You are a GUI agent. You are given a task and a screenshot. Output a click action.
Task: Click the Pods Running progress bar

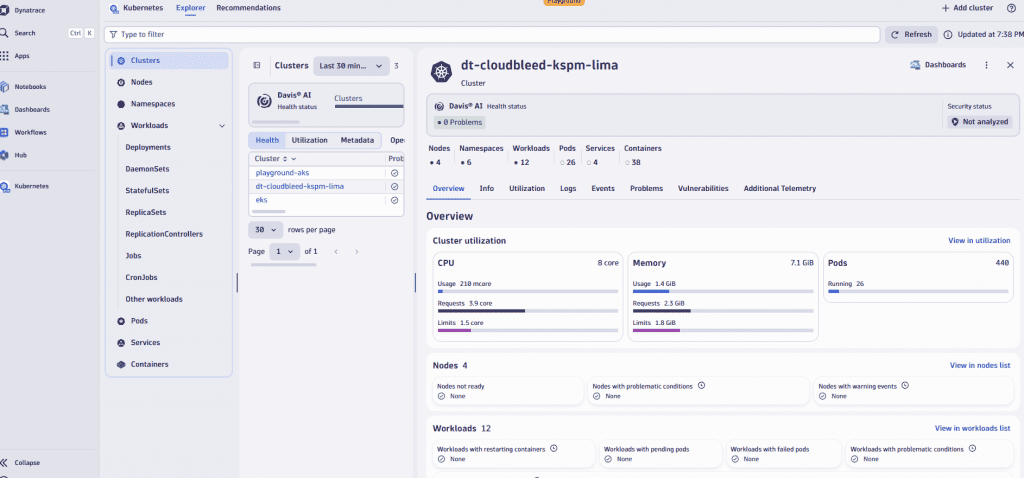click(x=918, y=291)
